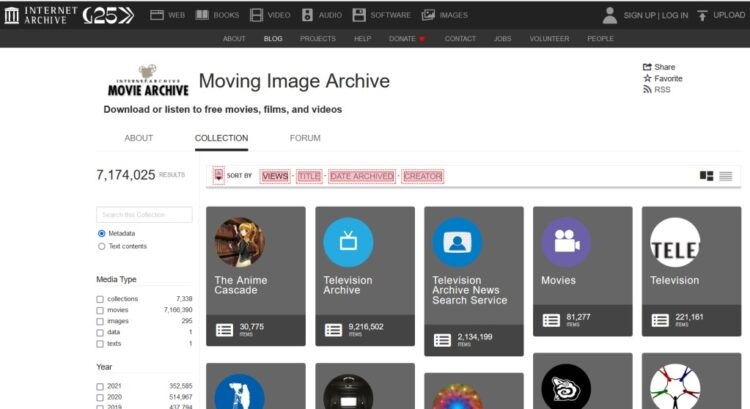Check the texts media type checkbox
The width and height of the screenshot is (750, 409).
coord(100,344)
